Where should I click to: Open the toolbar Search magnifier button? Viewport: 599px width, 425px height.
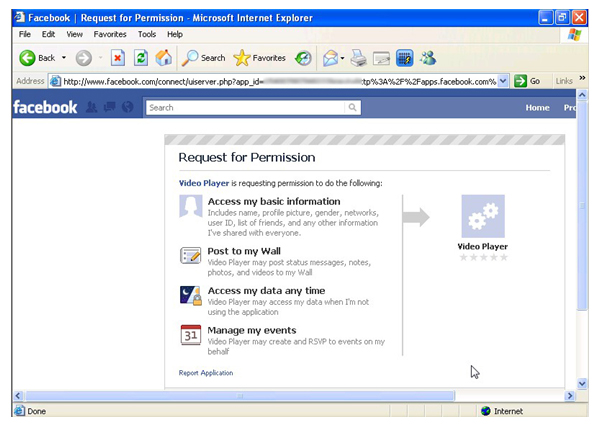(203, 58)
